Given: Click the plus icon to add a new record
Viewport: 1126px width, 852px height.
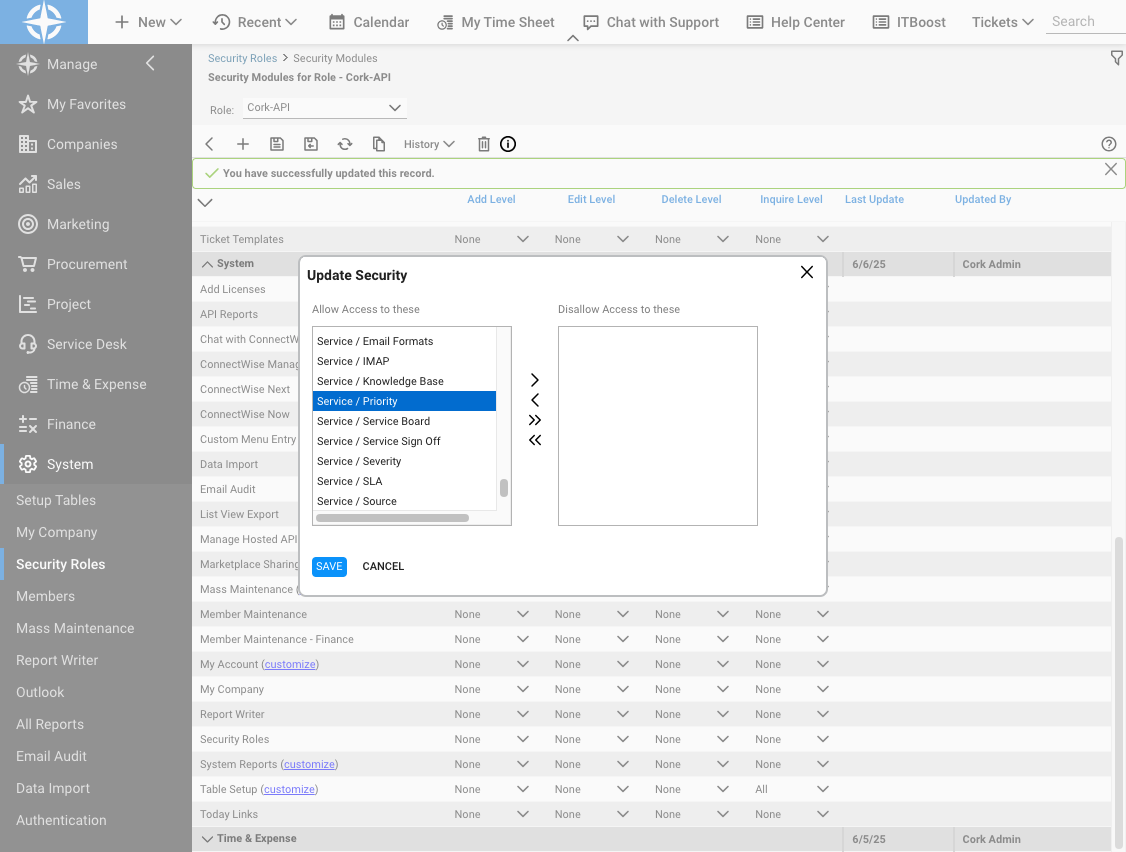Looking at the screenshot, I should pyautogui.click(x=243, y=144).
